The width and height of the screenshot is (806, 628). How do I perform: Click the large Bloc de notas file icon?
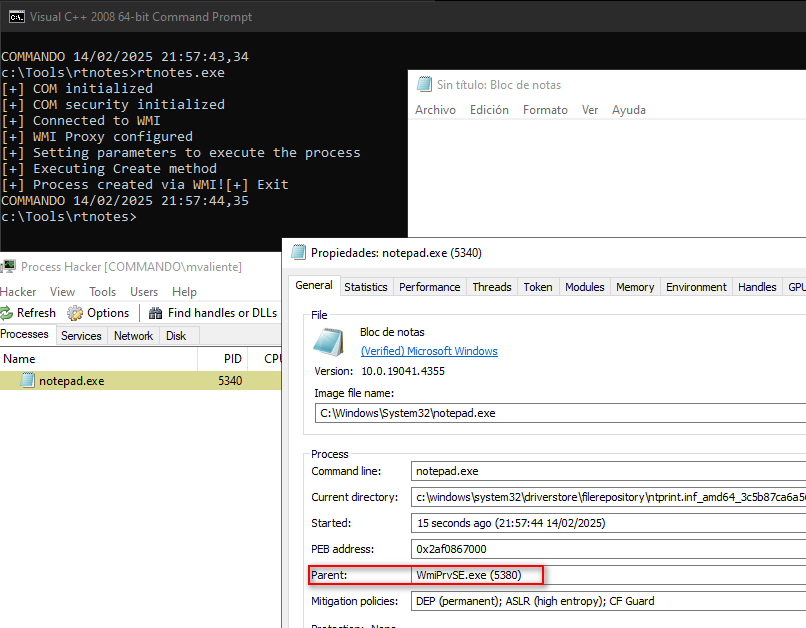pyautogui.click(x=329, y=342)
